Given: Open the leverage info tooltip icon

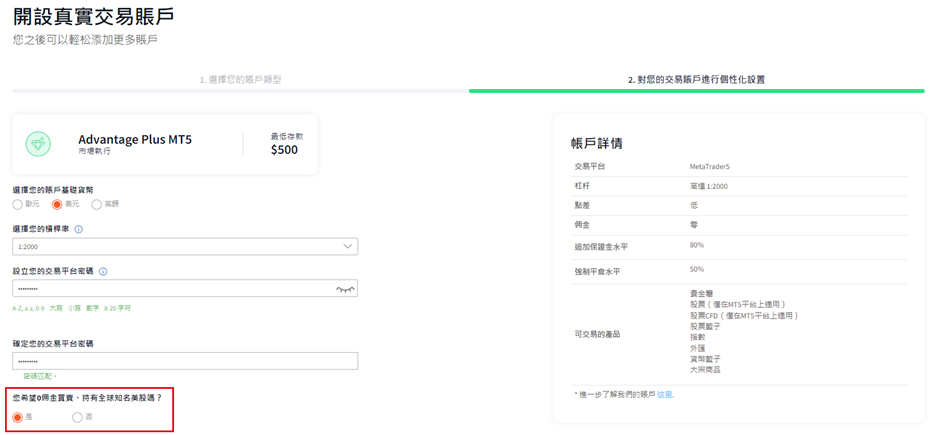Looking at the screenshot, I should click(79, 229).
